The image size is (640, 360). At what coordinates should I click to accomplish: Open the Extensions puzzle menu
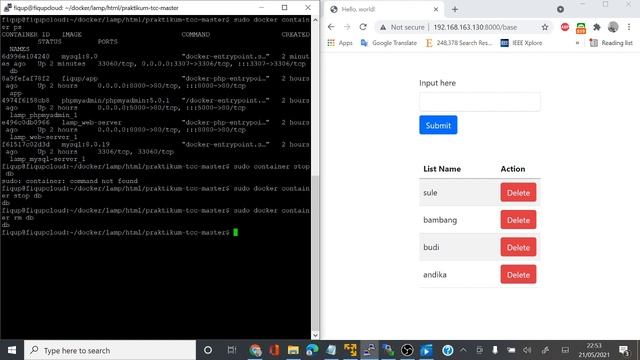pos(597,27)
